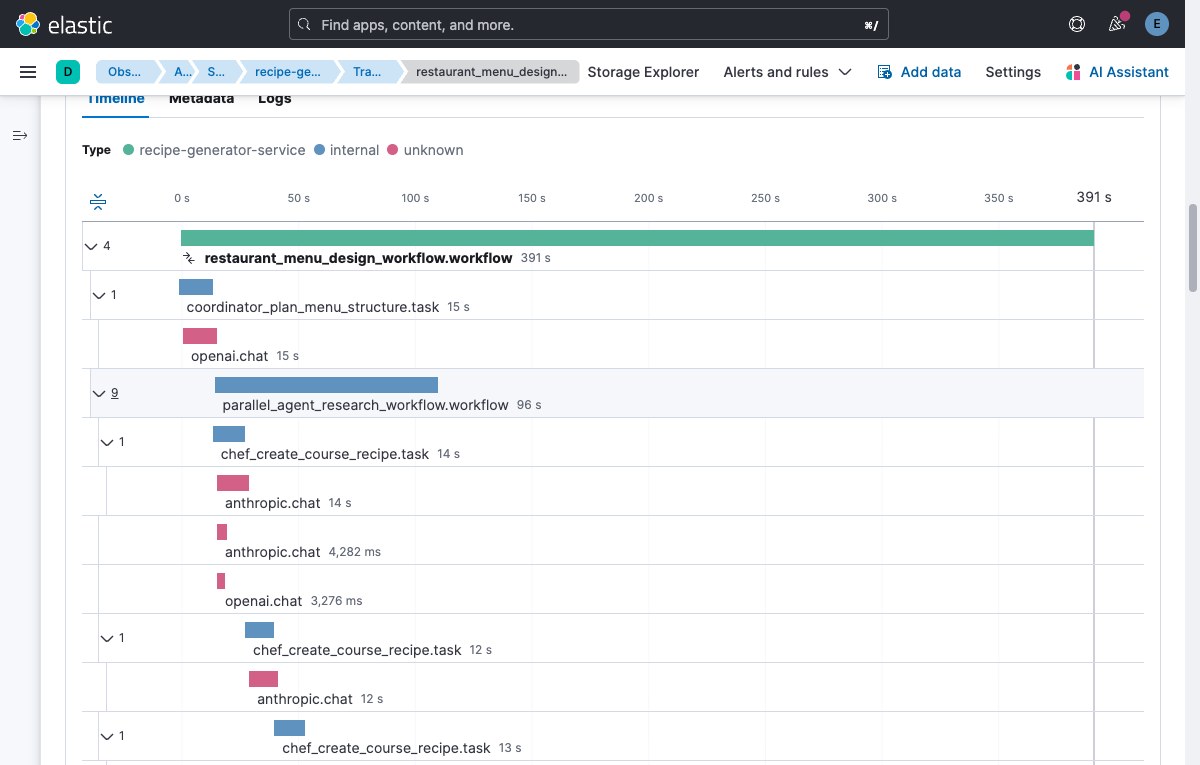Image resolution: width=1200 pixels, height=765 pixels.
Task: Open the Alerts and rules dropdown
Action: (787, 71)
